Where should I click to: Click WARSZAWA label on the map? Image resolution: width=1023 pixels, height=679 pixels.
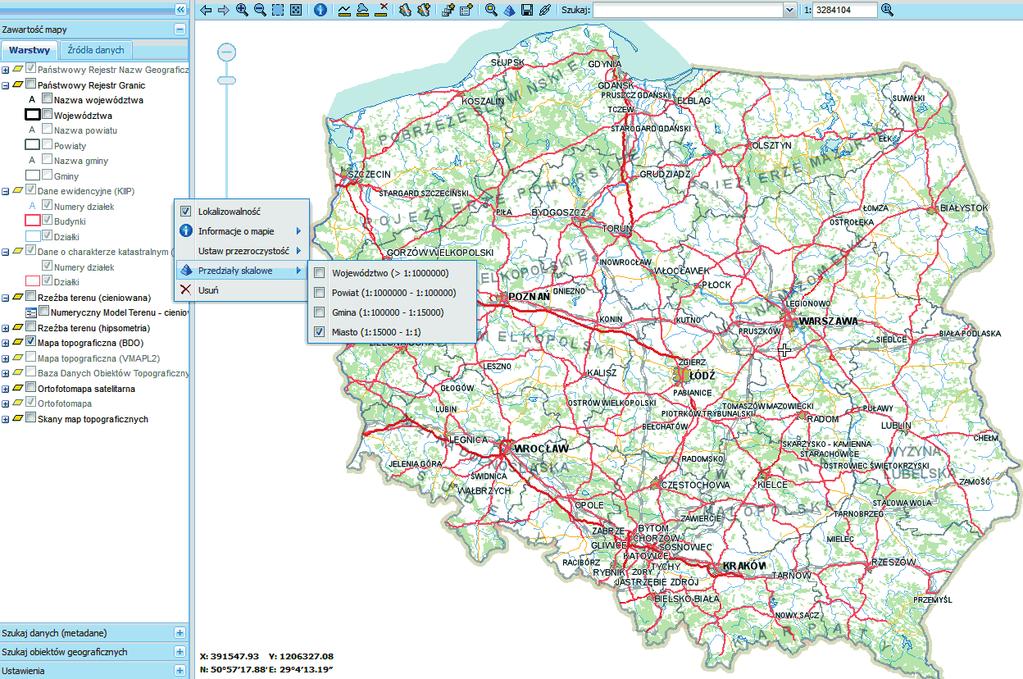[x=828, y=321]
